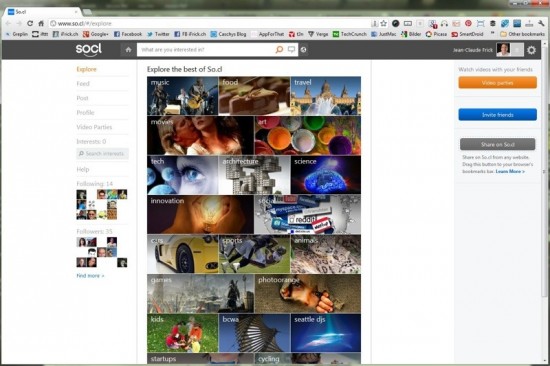Expand the hidden bookmarks chevron
The width and height of the screenshot is (550, 366).
click(x=492, y=34)
